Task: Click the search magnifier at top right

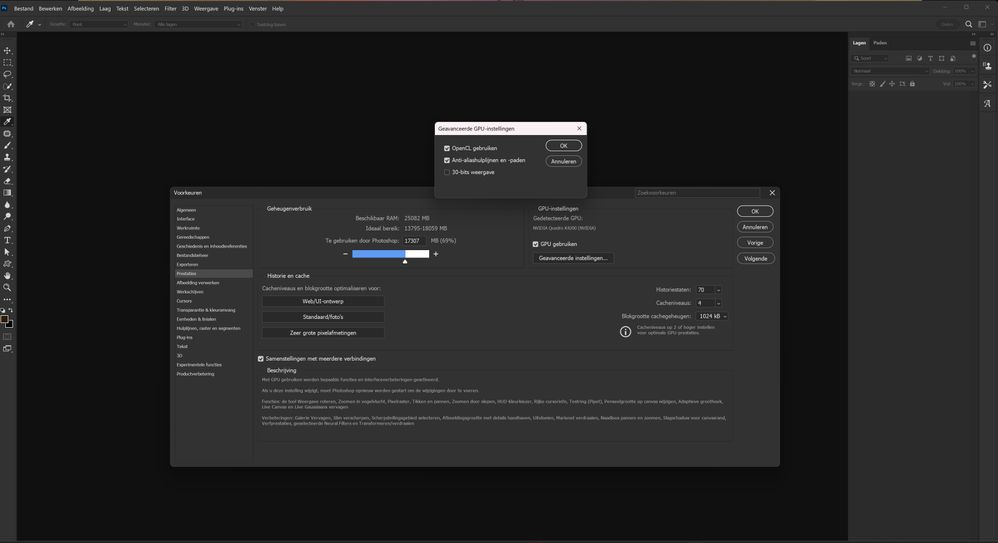Action: pyautogui.click(x=969, y=24)
